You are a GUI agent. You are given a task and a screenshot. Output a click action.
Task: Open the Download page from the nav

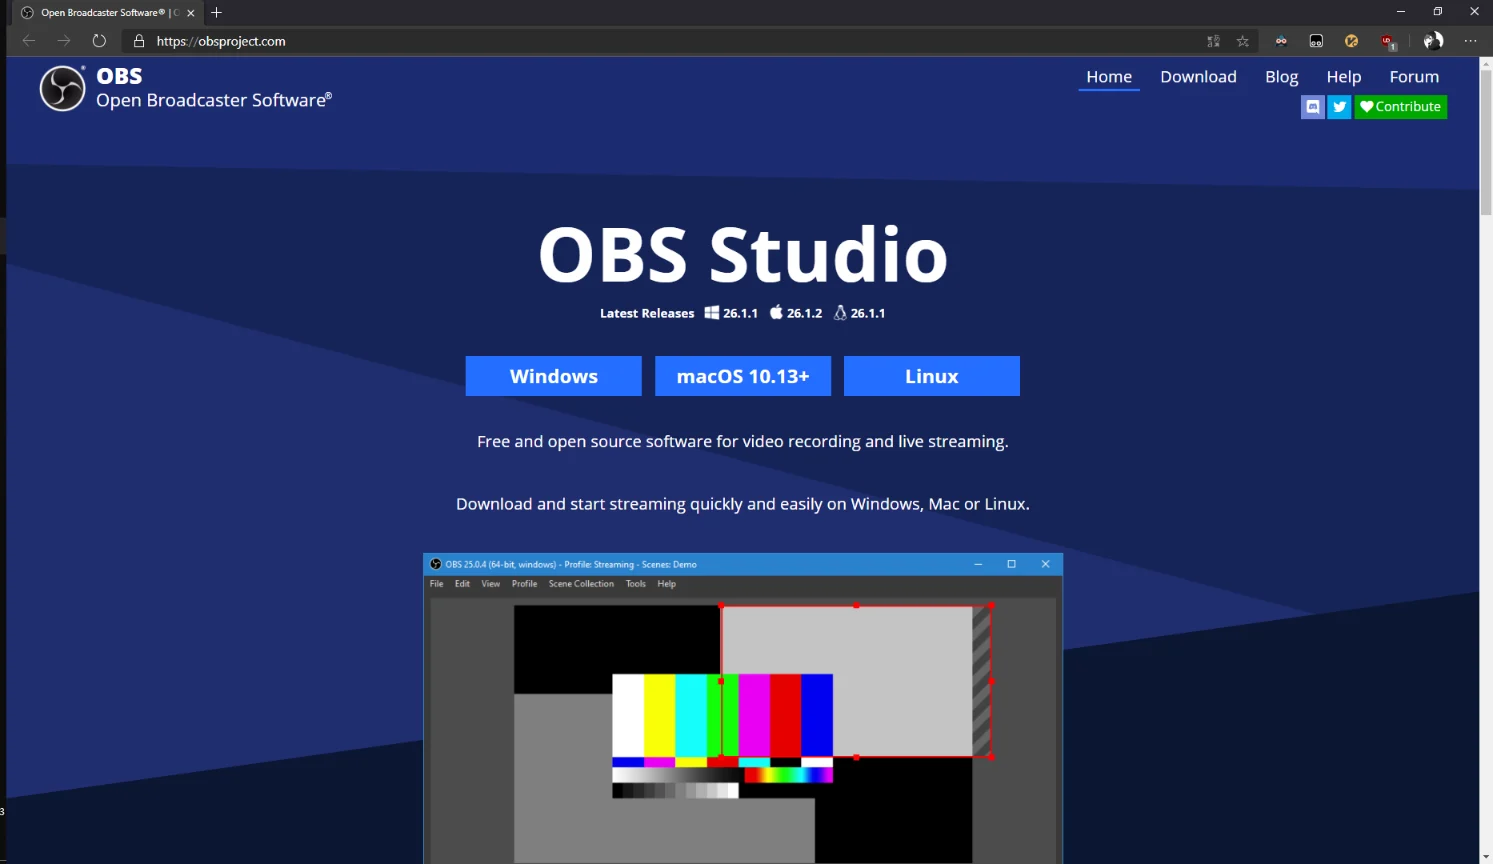(1198, 77)
